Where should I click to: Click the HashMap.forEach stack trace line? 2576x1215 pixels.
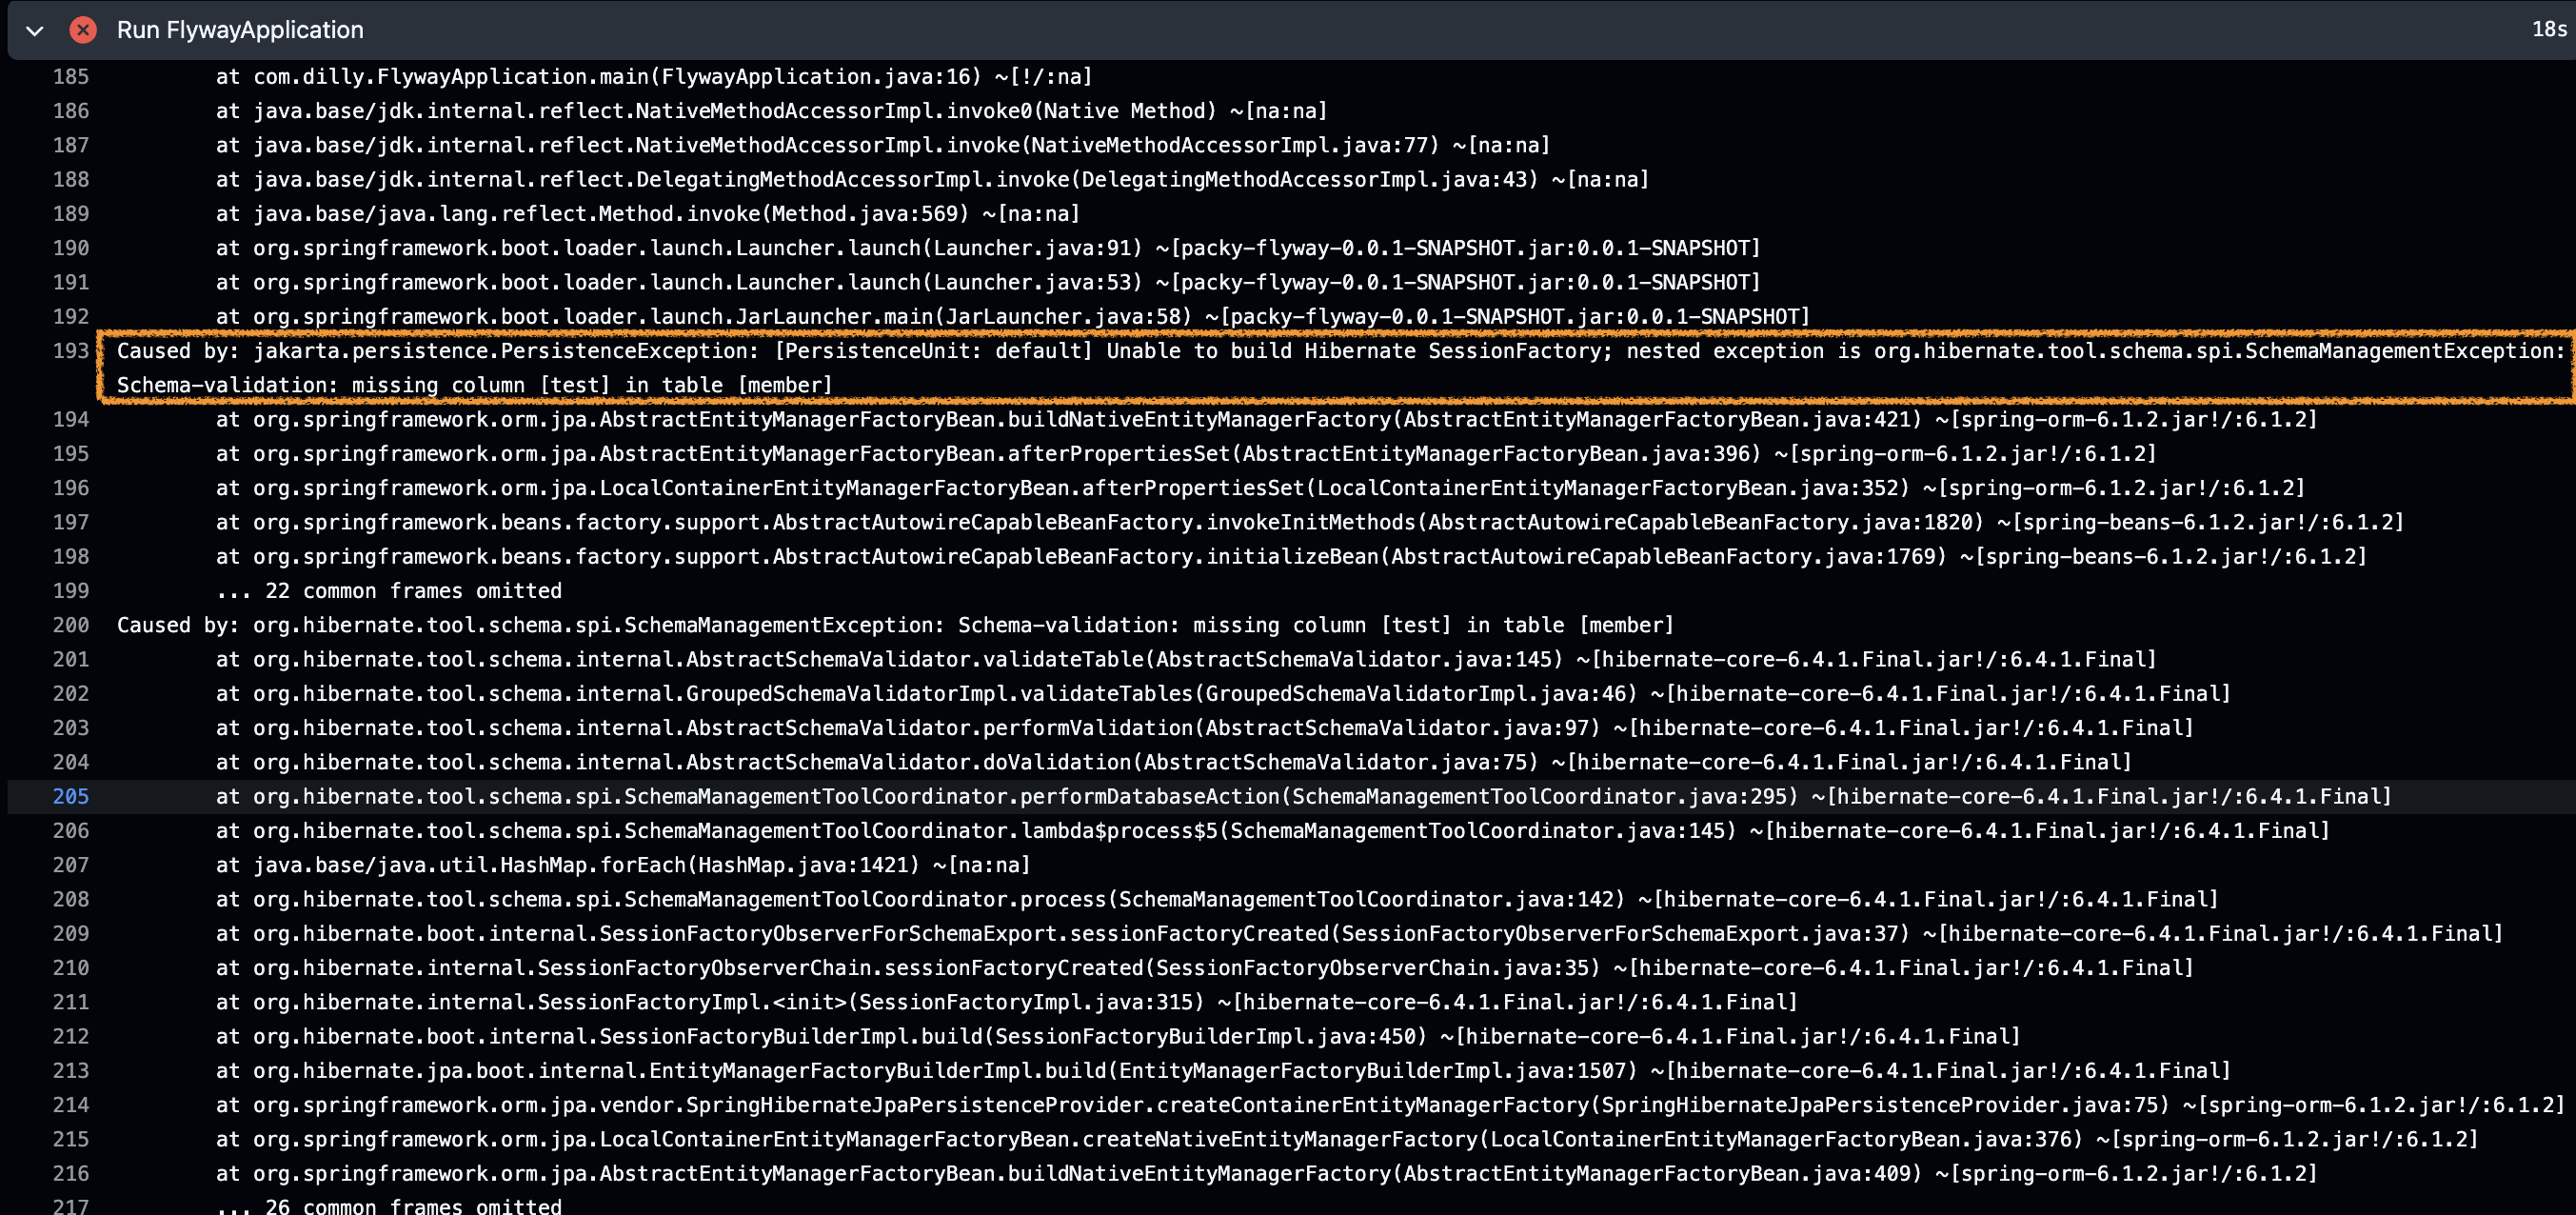(x=622, y=865)
